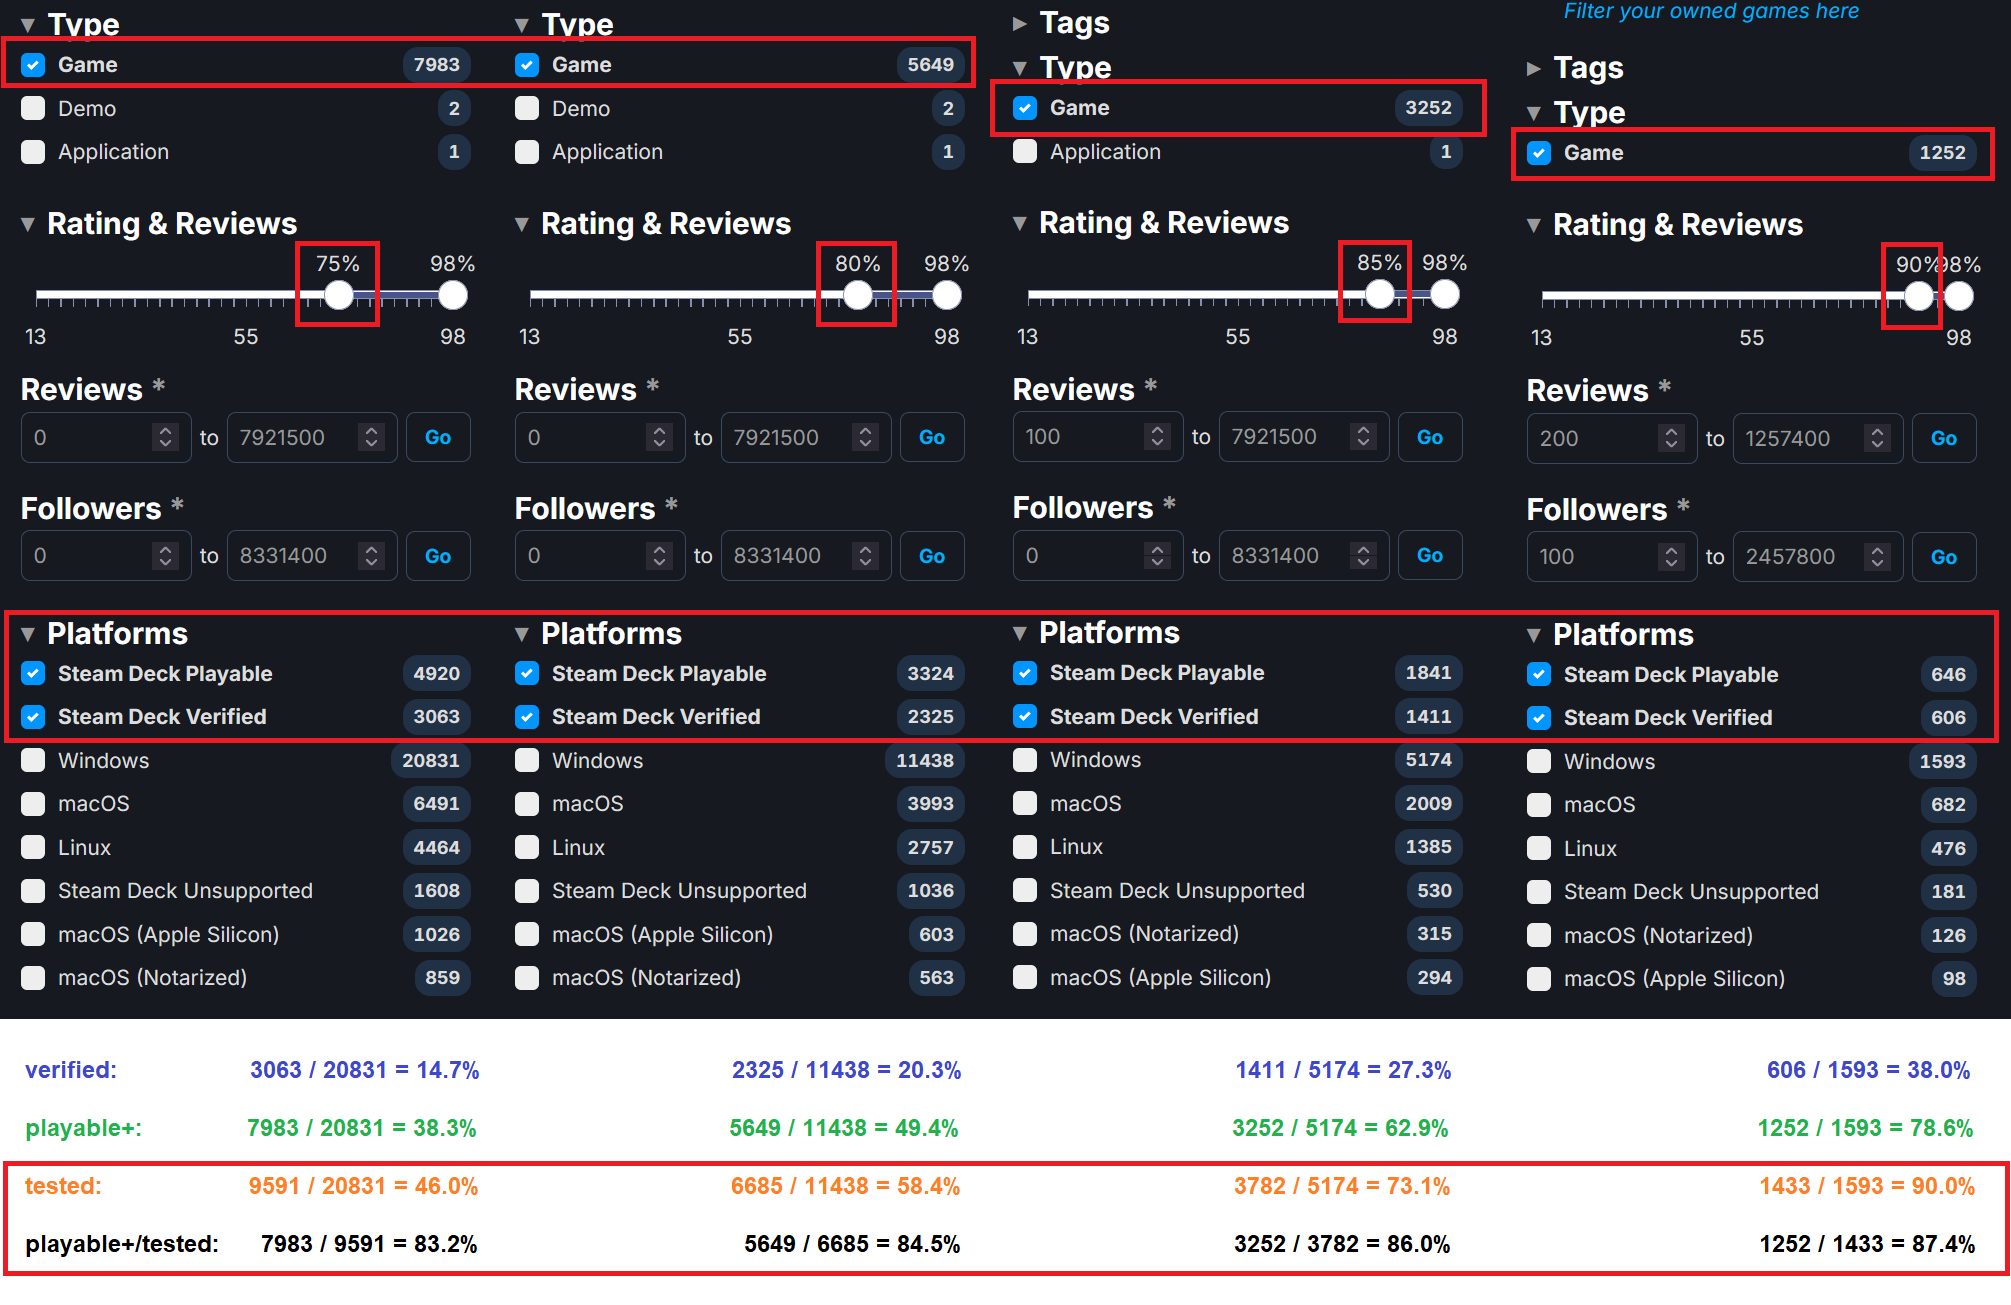Check the Windows checkbox with count 20831
2011x1305 pixels.
[33, 761]
